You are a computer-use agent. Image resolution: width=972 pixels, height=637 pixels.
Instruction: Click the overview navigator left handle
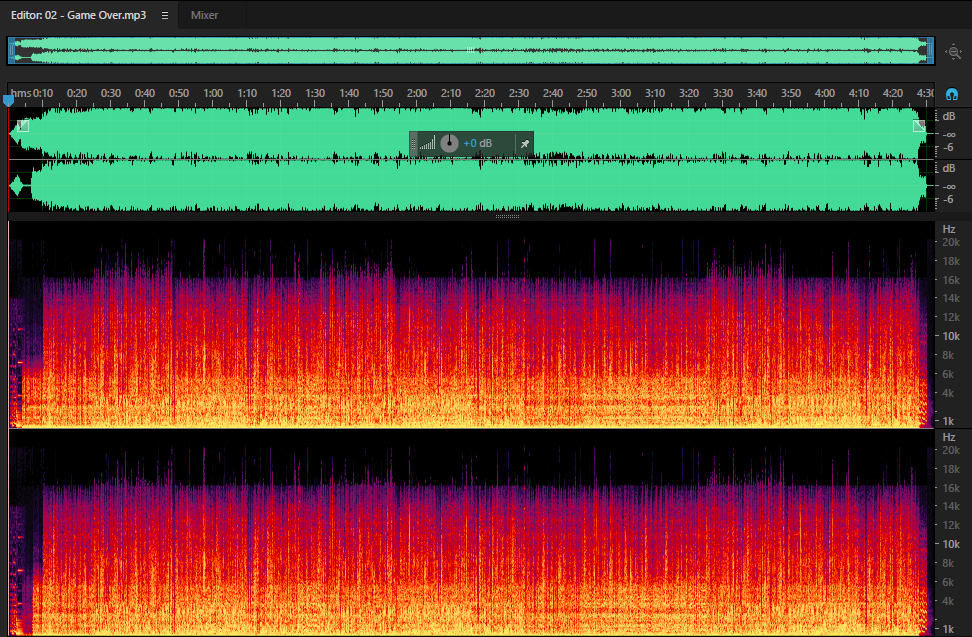pos(11,50)
